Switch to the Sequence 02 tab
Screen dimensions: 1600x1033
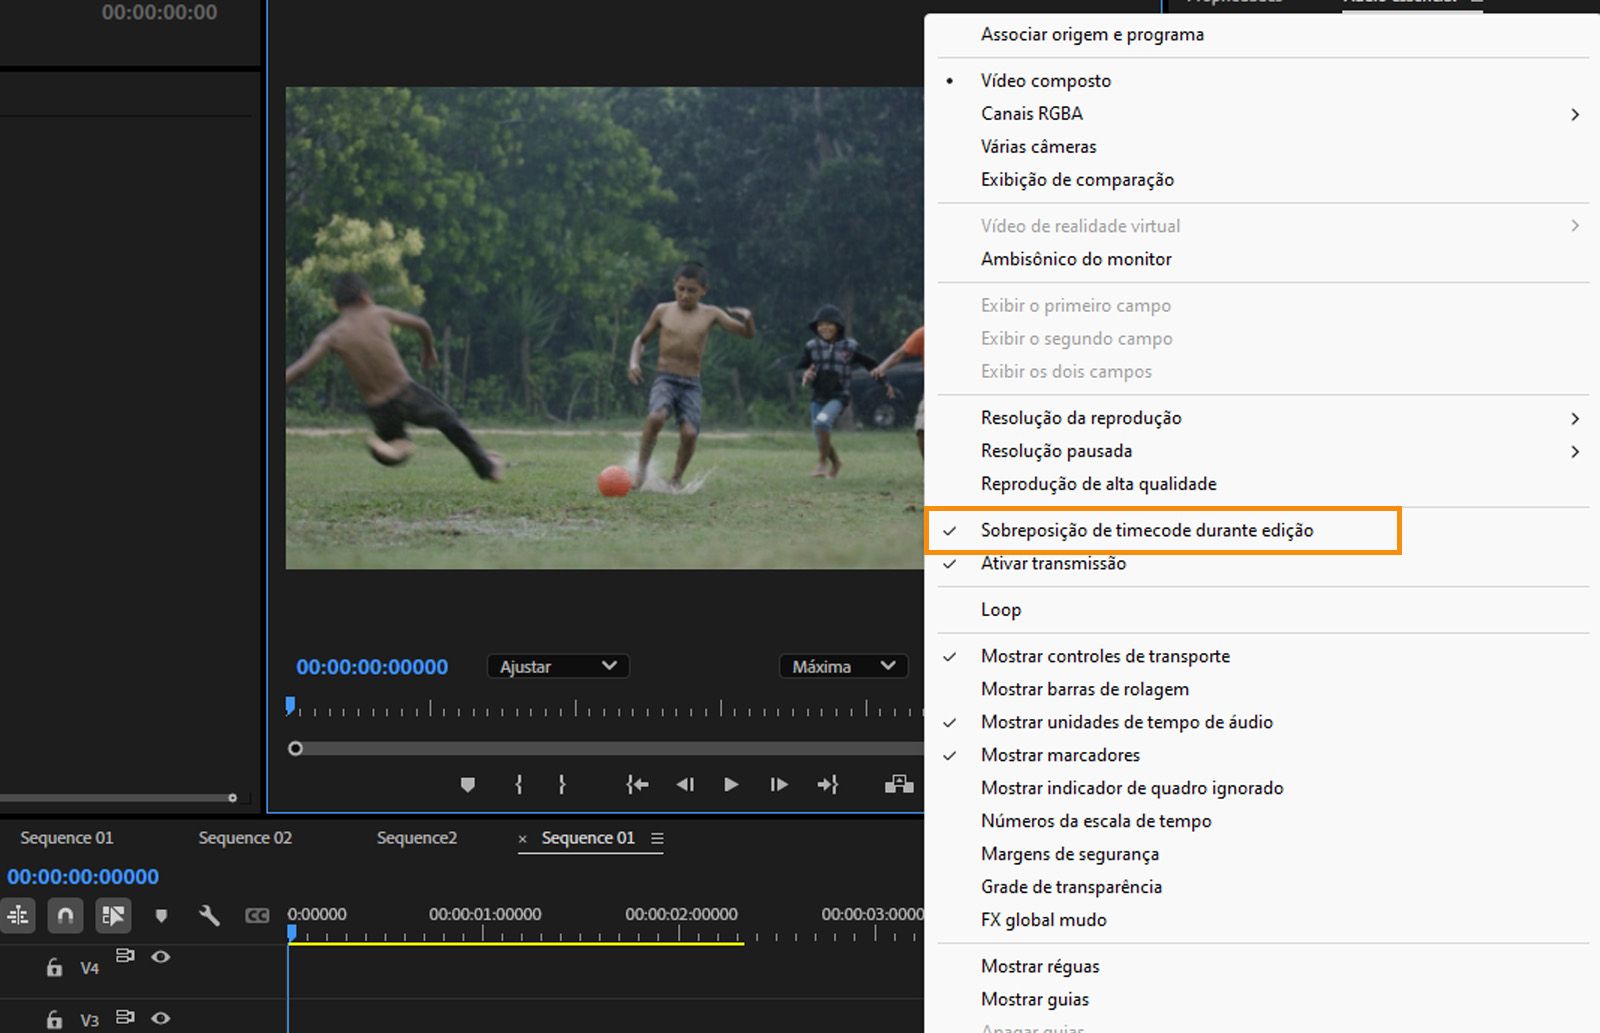point(243,838)
